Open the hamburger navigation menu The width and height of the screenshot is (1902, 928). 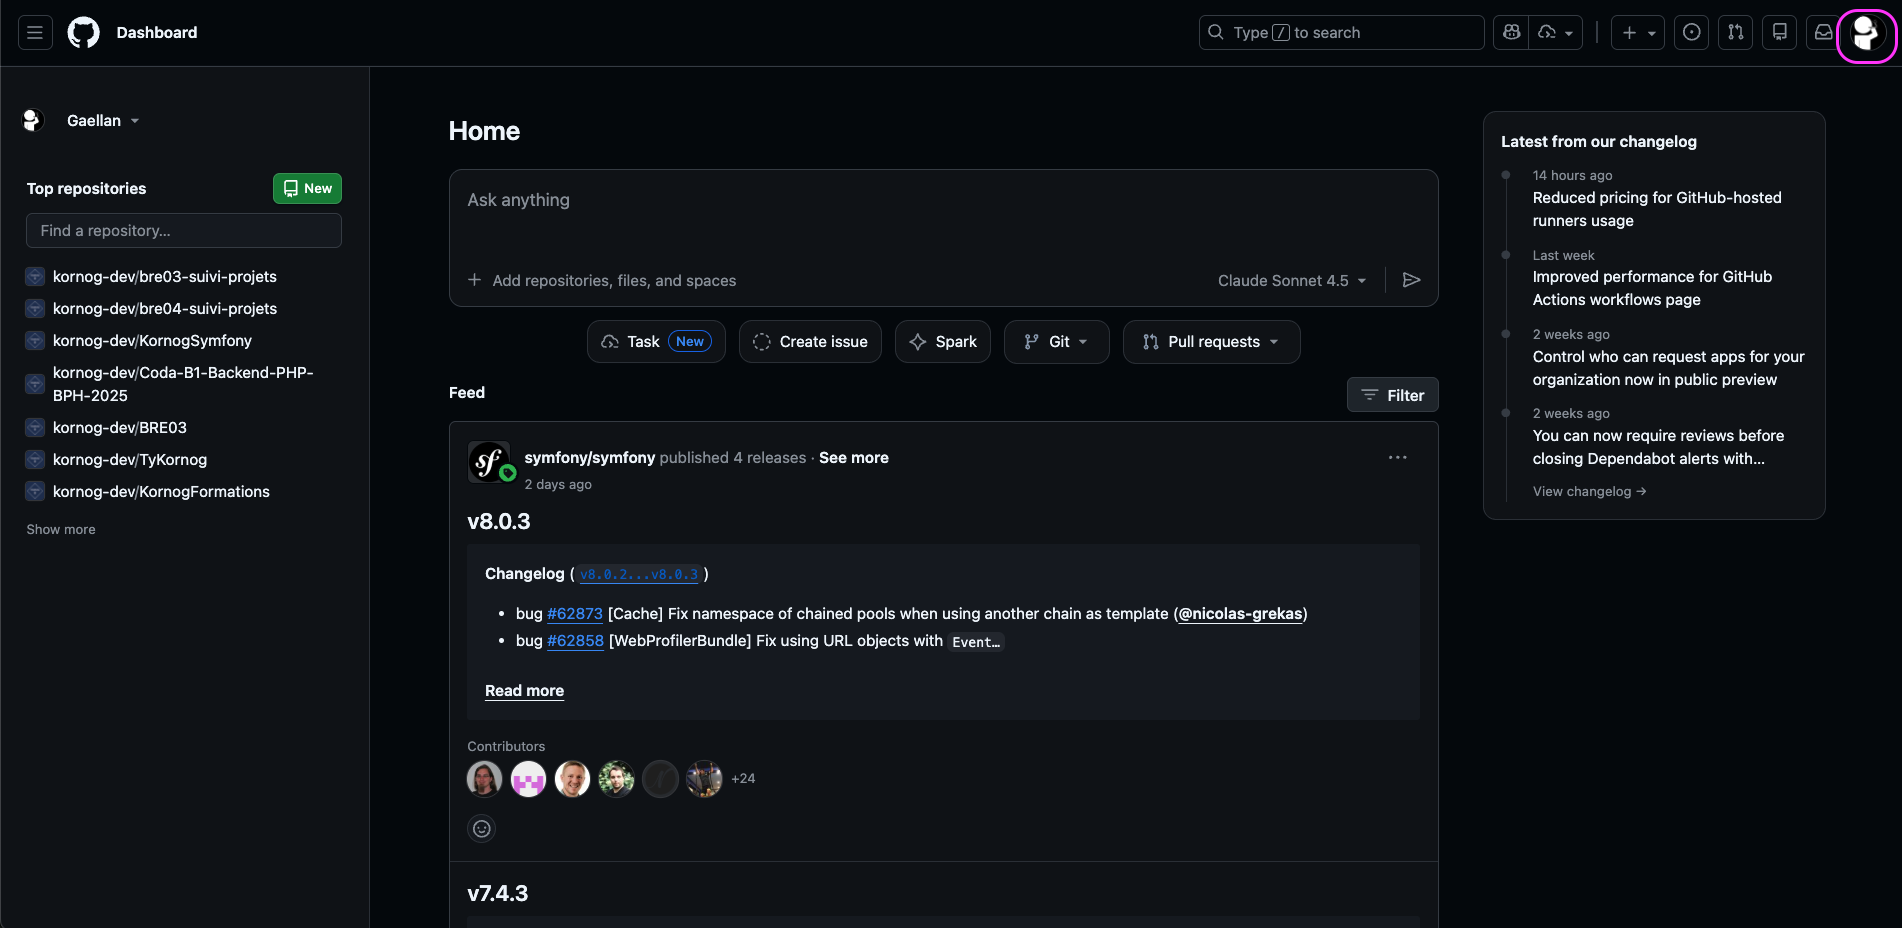coord(33,32)
